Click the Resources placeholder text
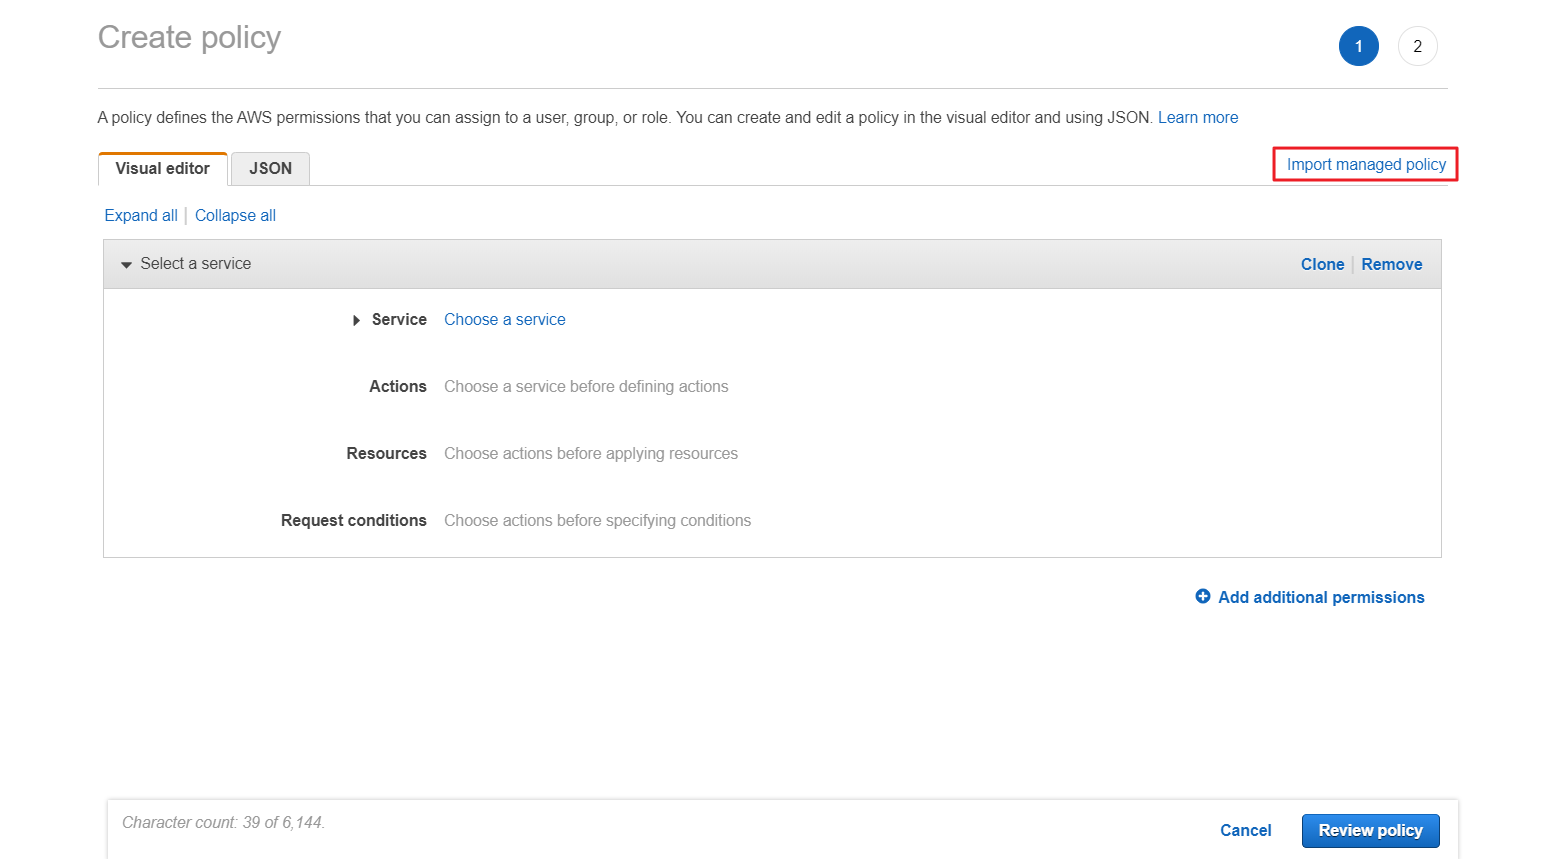The image size is (1551, 859). (x=590, y=453)
